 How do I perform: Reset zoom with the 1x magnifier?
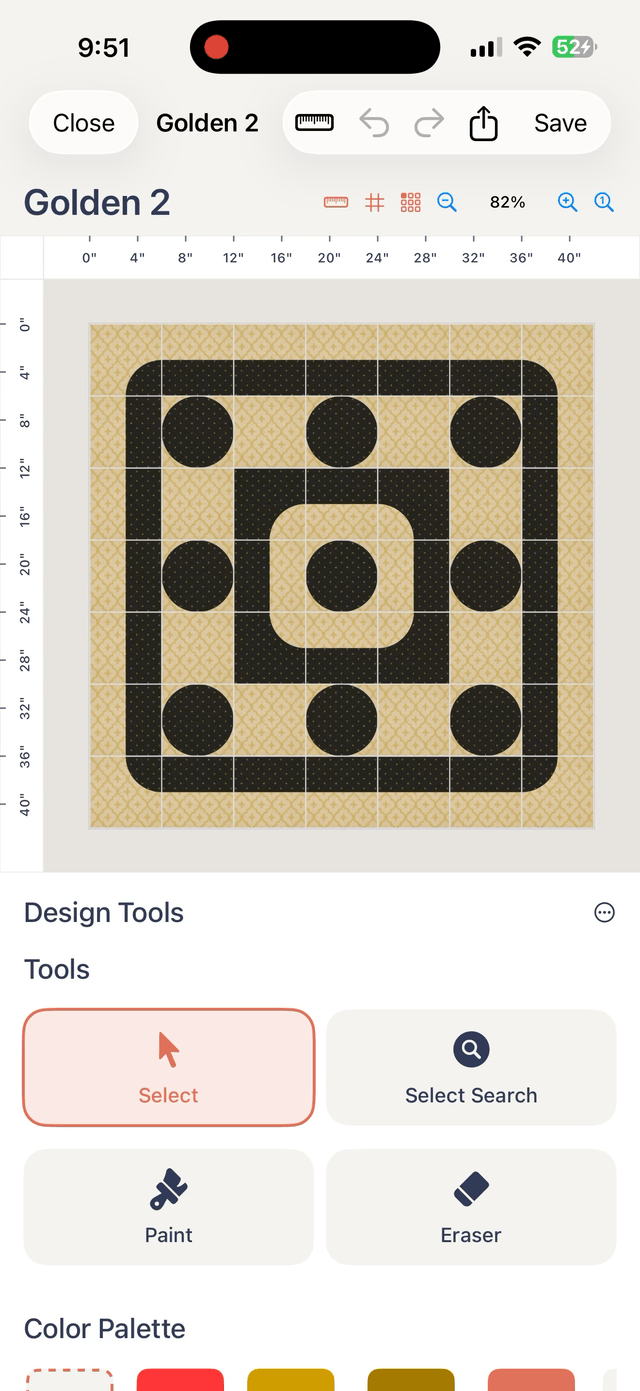[x=604, y=202]
